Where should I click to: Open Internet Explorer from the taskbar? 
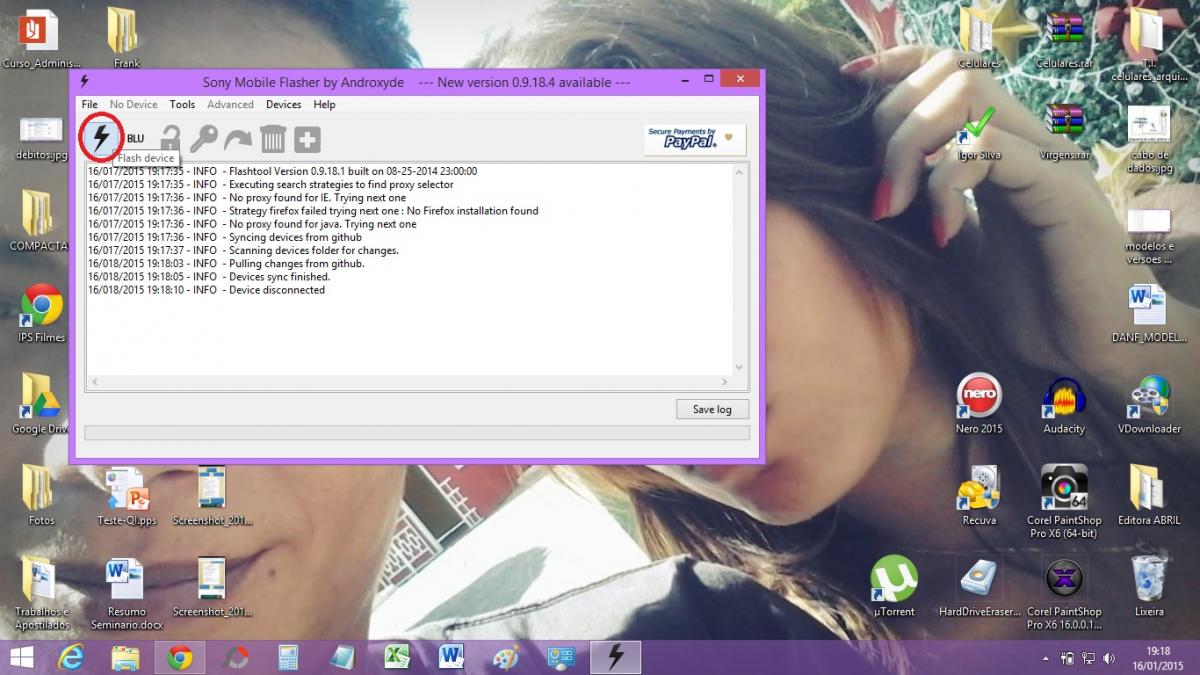pyautogui.click(x=72, y=657)
